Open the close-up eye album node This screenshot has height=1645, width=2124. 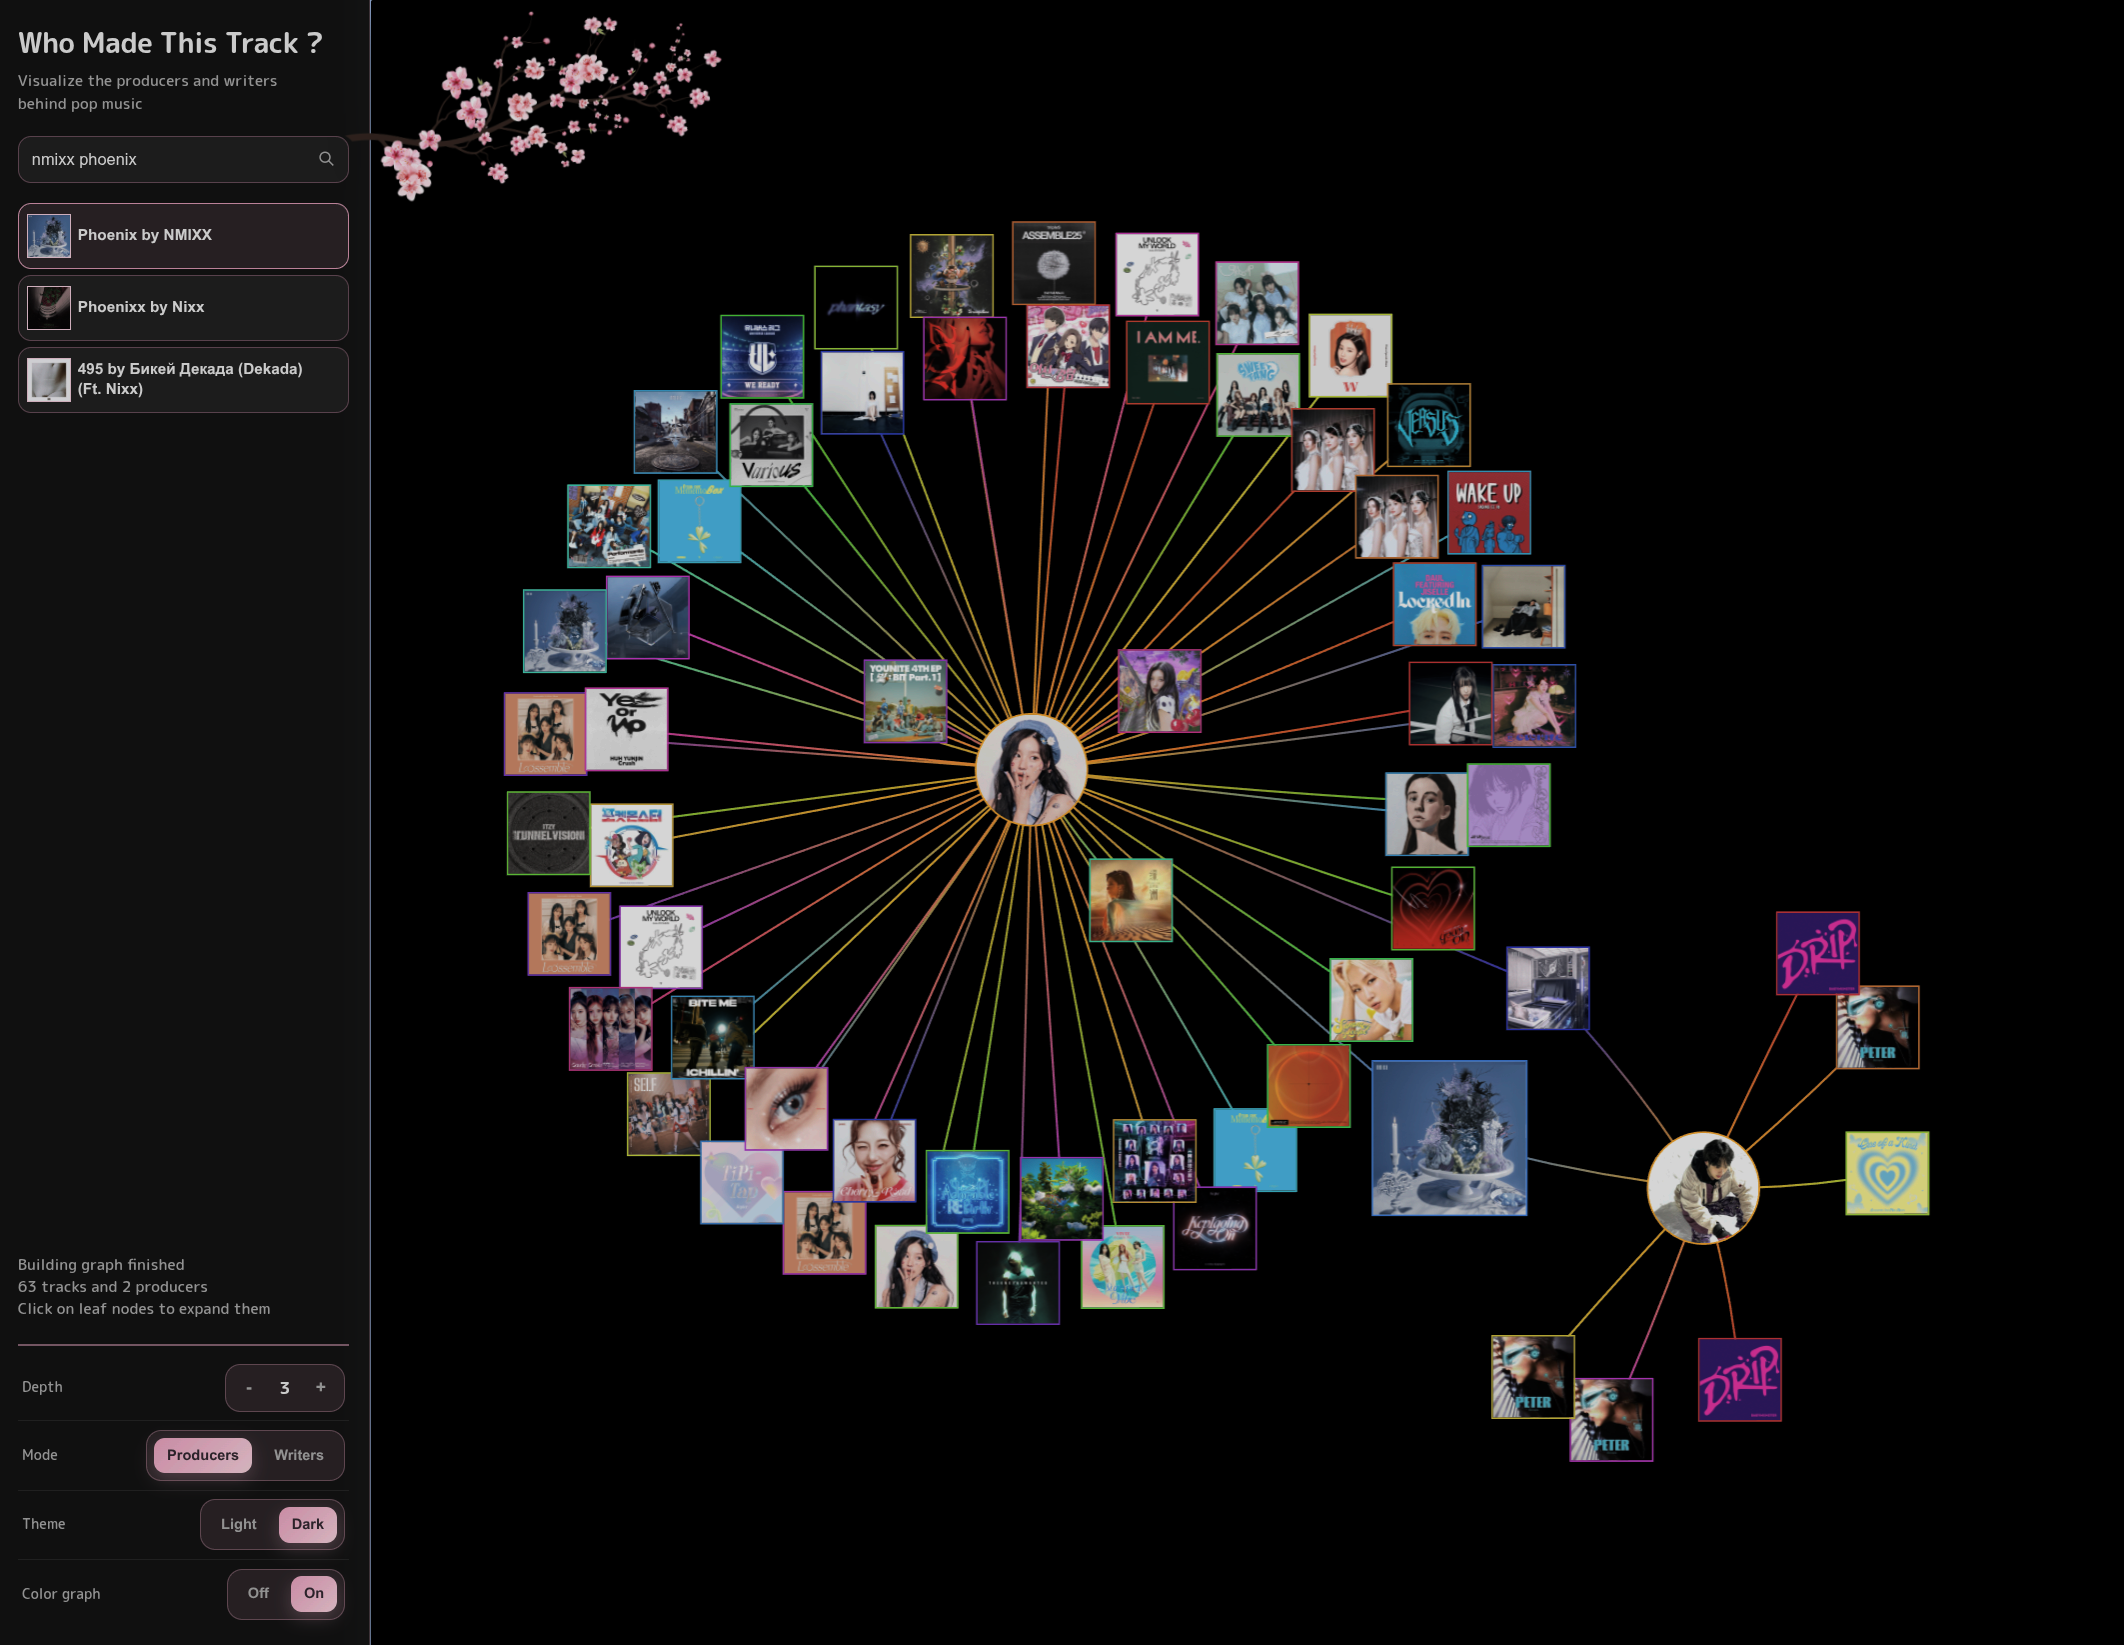tap(786, 1108)
